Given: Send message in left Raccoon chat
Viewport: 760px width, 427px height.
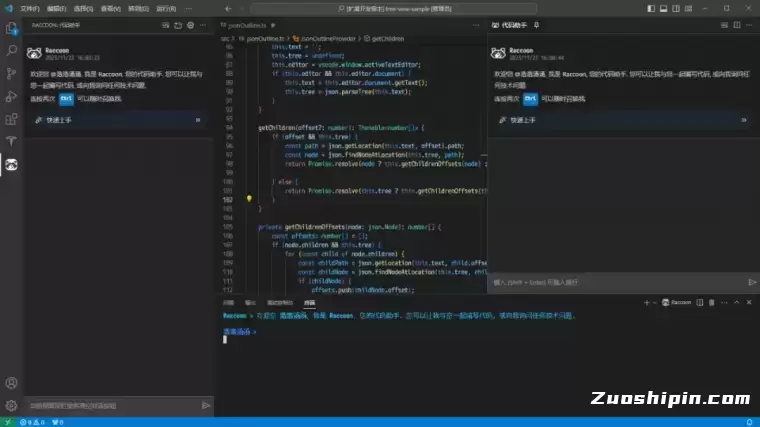Looking at the screenshot, I should pyautogui.click(x=206, y=405).
